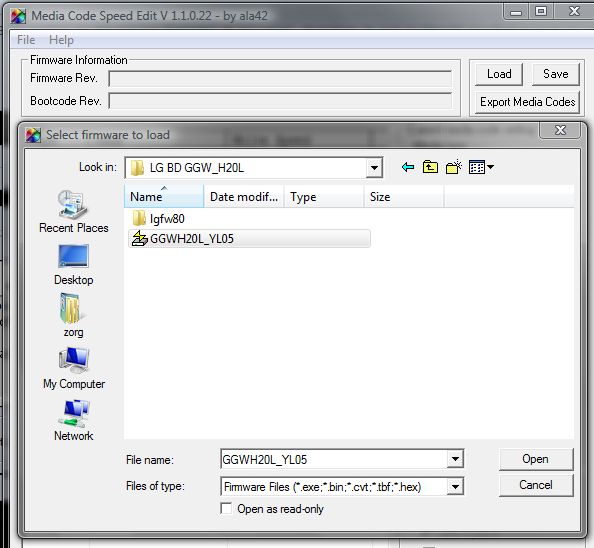Expand the Files of type dropdown

tap(455, 486)
